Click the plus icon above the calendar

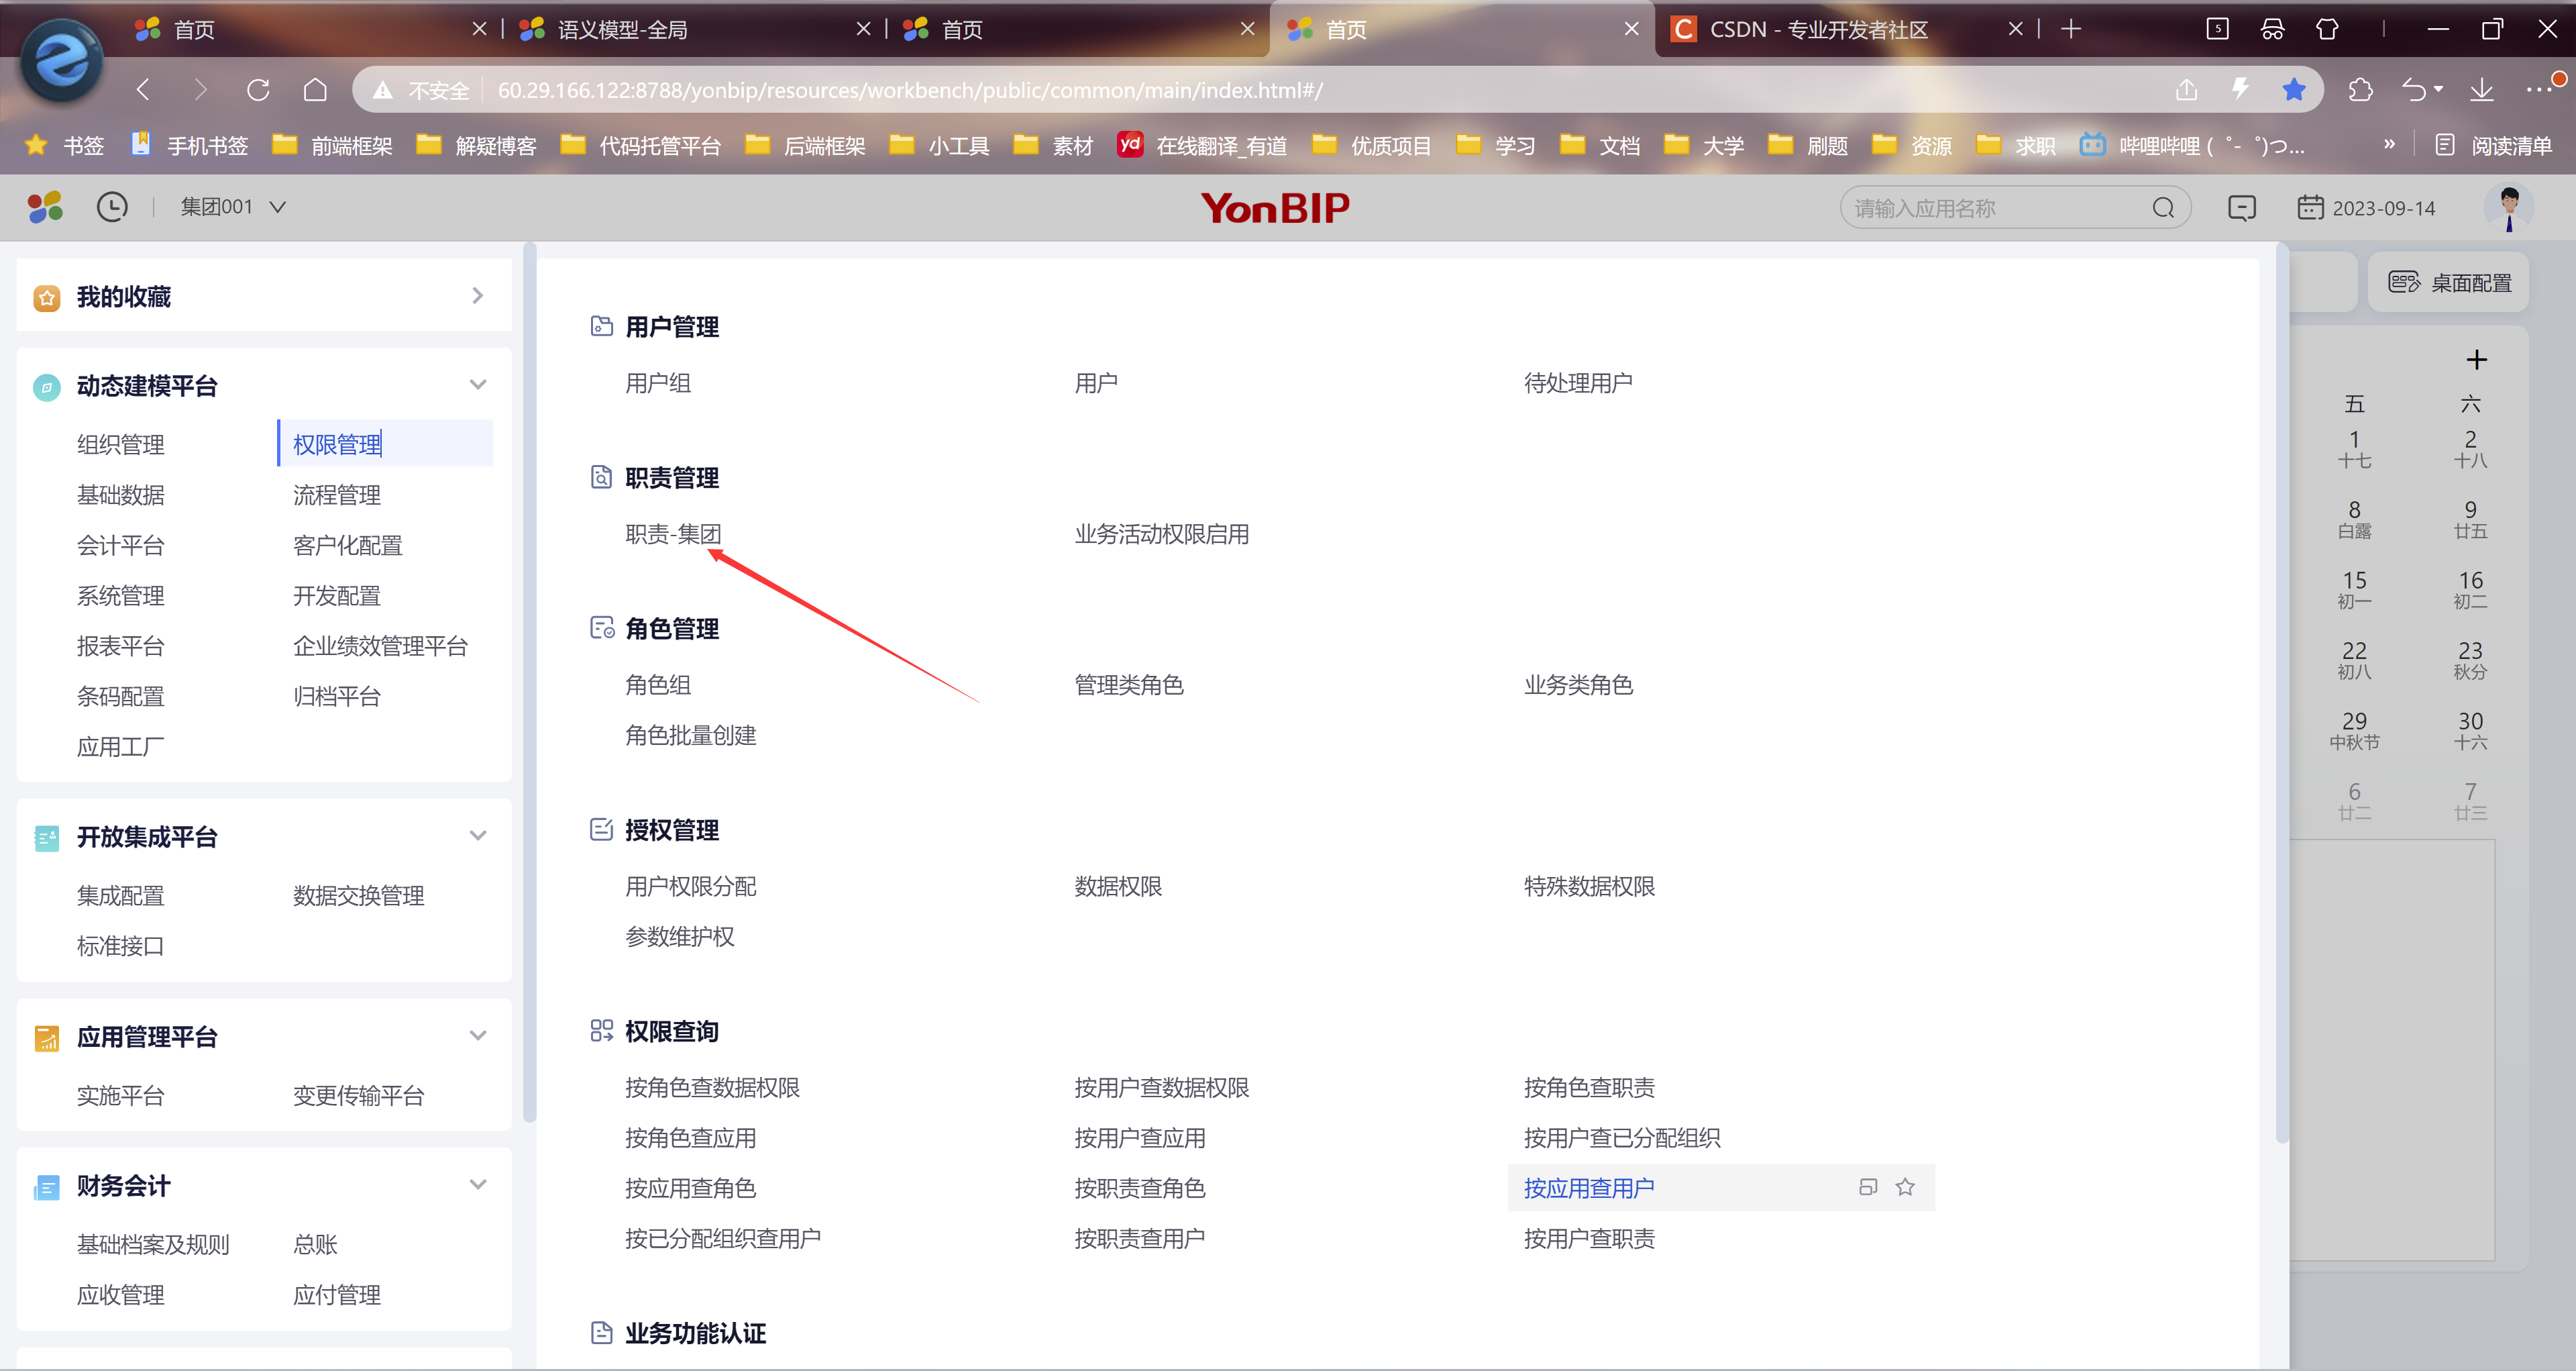click(2476, 360)
